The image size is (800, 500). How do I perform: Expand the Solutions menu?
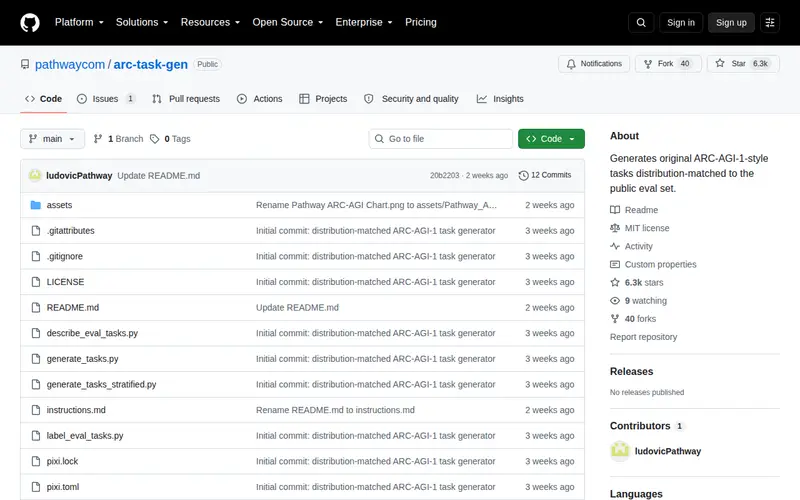click(x=142, y=22)
